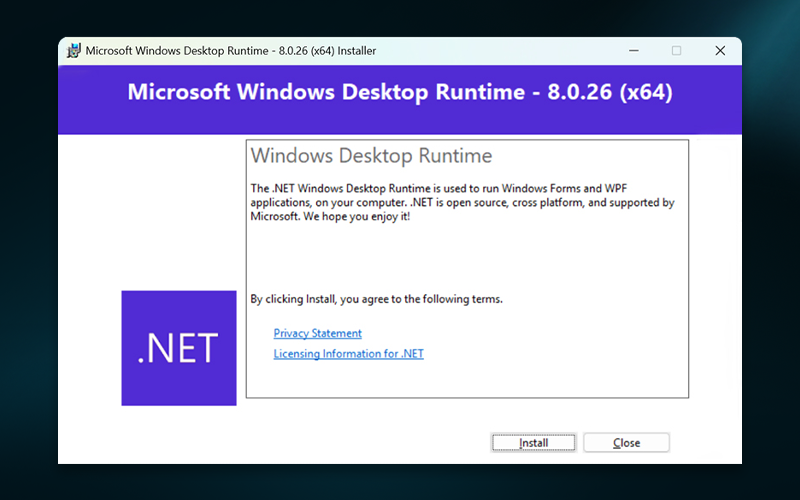The height and width of the screenshot is (500, 800).
Task: Click the "Windows Desktop Runtime" heading
Action: [371, 156]
